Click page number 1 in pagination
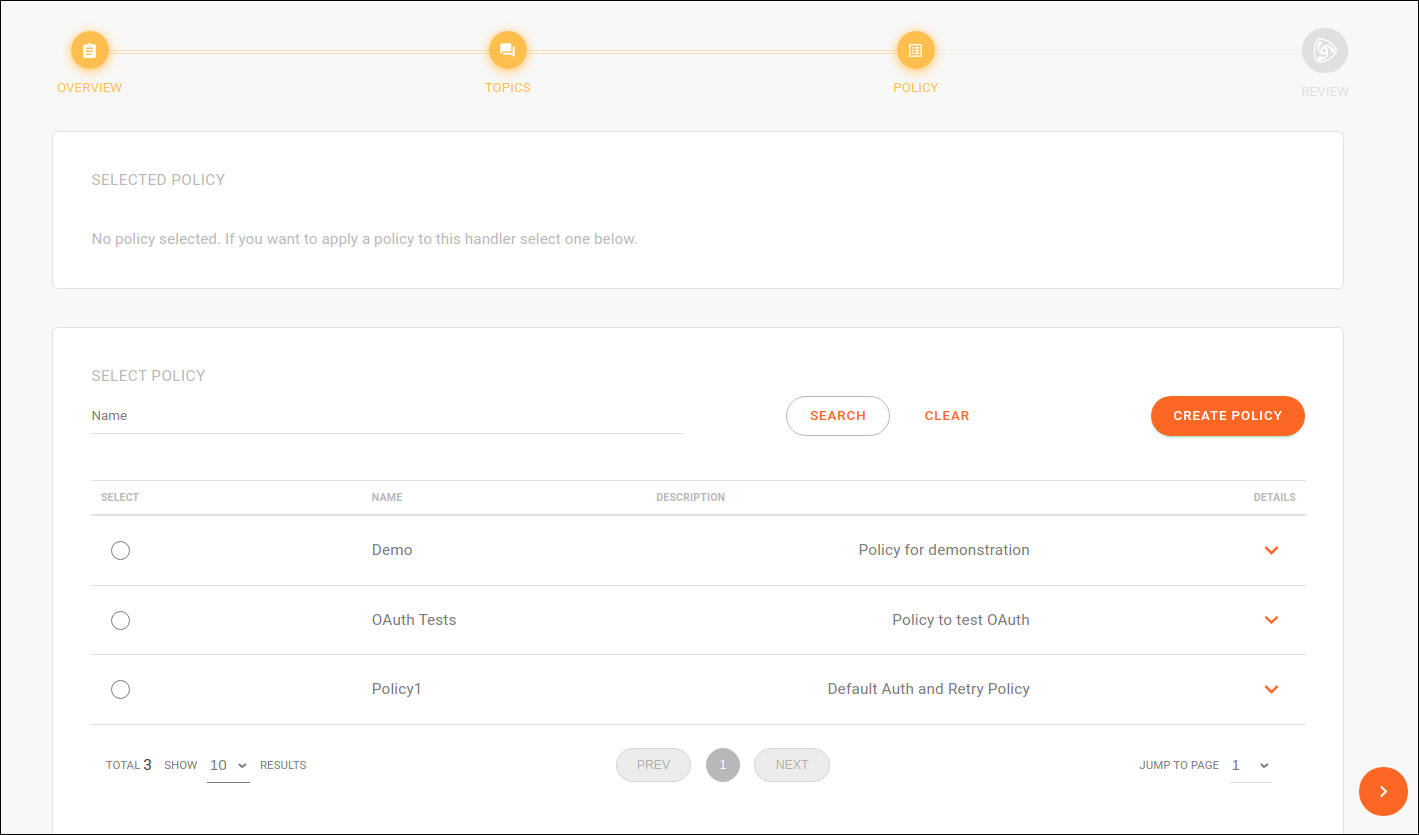1419x835 pixels. (x=722, y=765)
